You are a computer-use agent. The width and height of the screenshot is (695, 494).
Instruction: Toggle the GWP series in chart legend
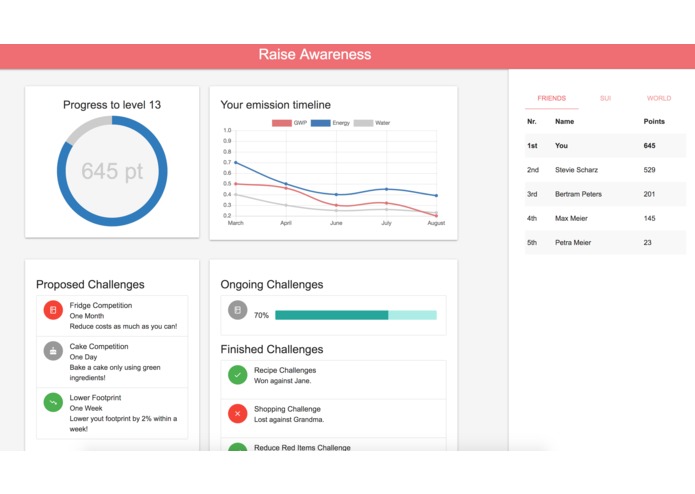(x=289, y=123)
